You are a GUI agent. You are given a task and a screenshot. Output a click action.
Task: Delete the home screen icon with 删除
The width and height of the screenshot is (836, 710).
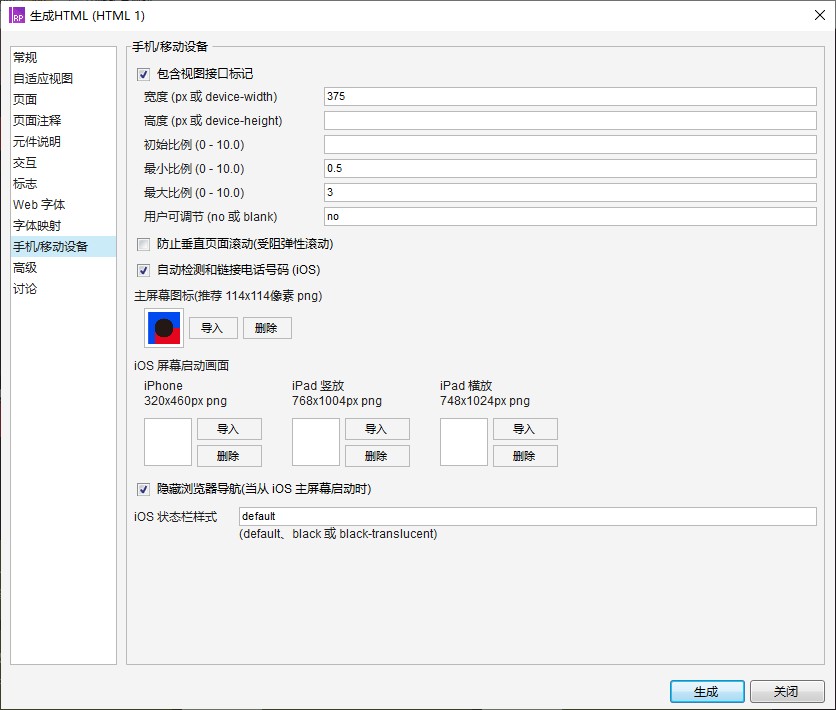[x=267, y=328]
